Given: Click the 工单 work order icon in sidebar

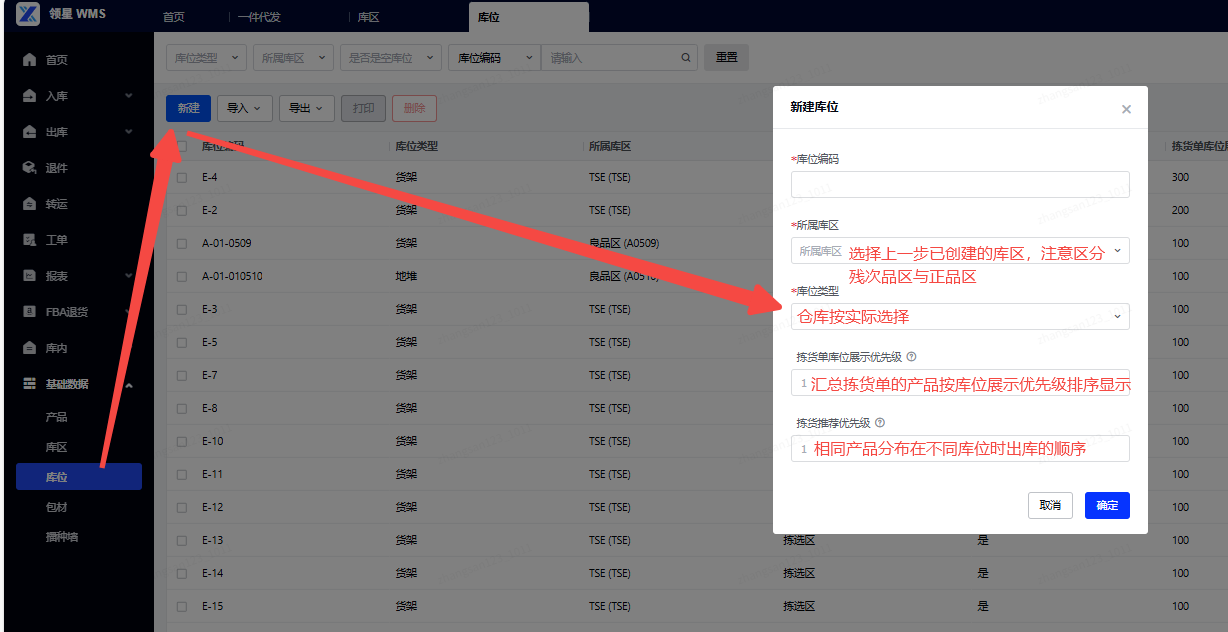Looking at the screenshot, I should tap(29, 240).
